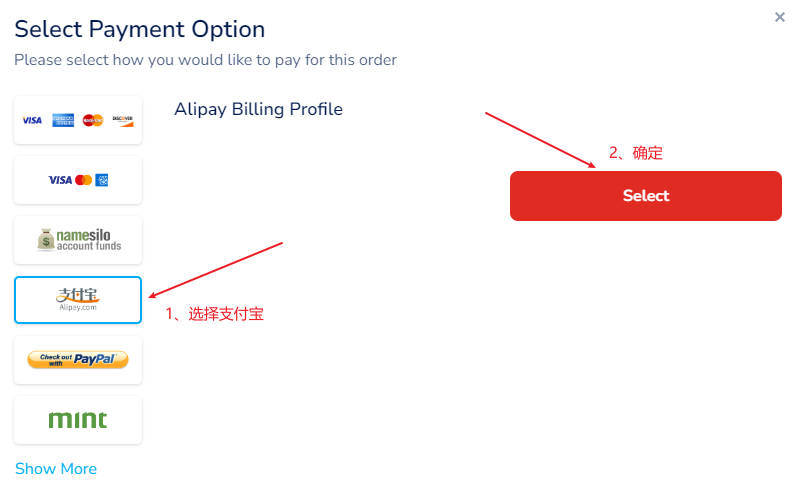Click the Visa logo in the second card option
The width and height of the screenshot is (796, 496).
(60, 180)
